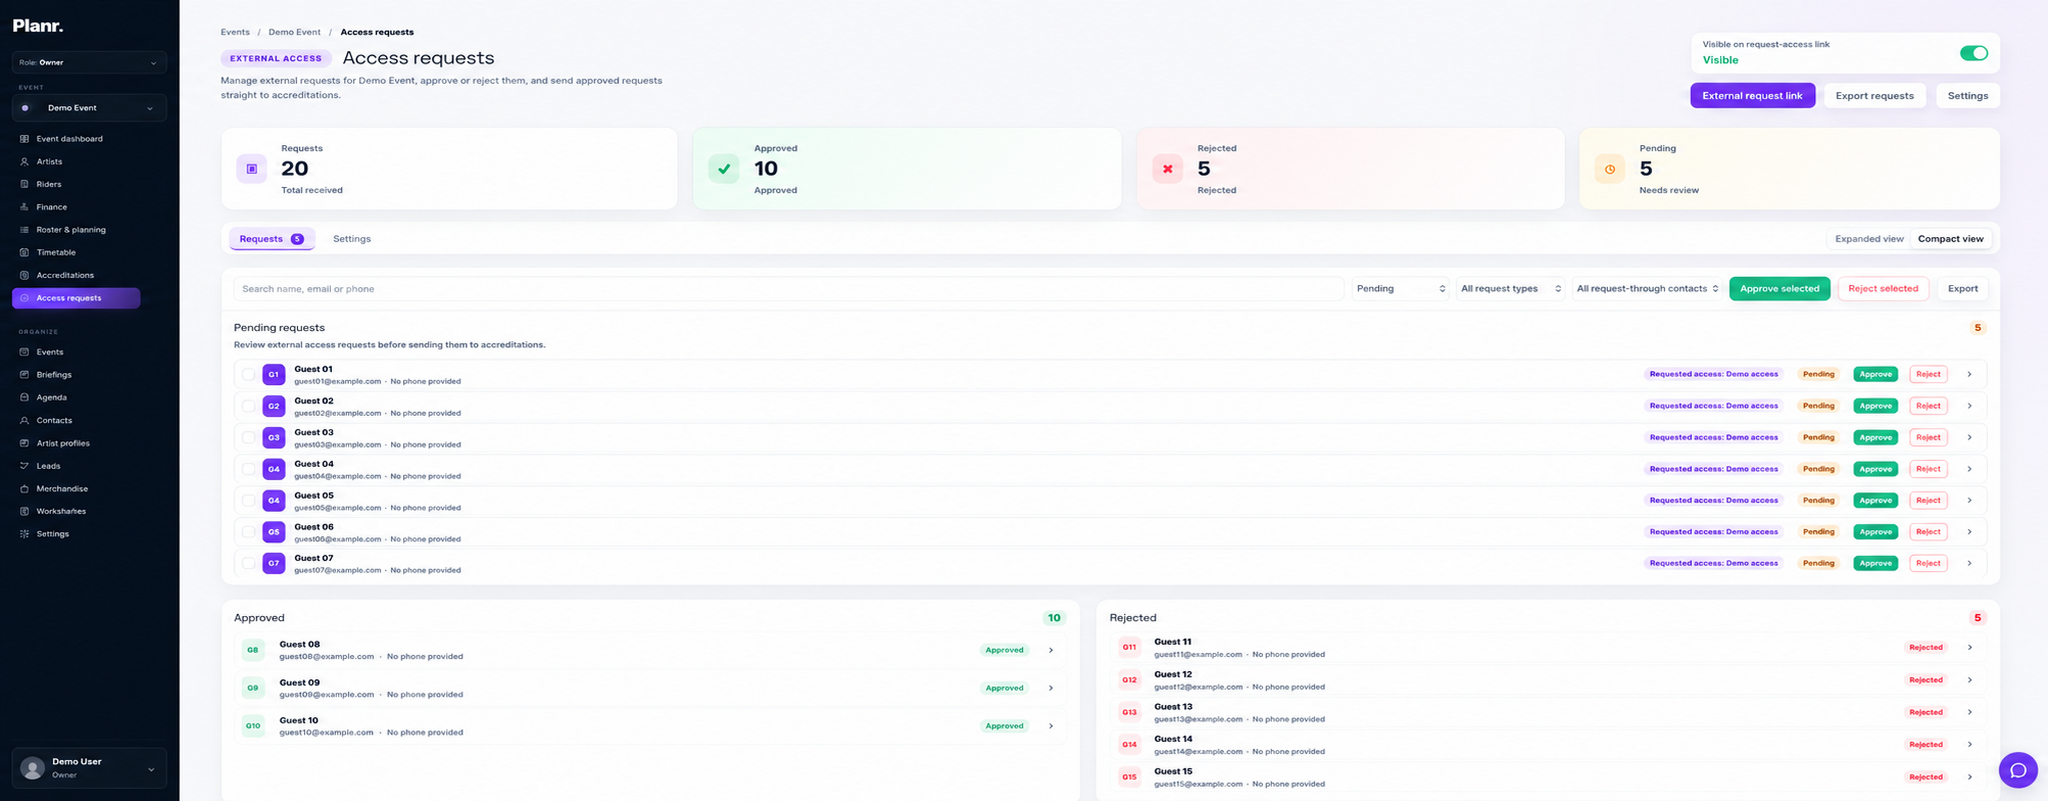Screen dimensions: 2048x801
Task: Expand Guest 12 rejected row chevron
Action: click(1969, 680)
